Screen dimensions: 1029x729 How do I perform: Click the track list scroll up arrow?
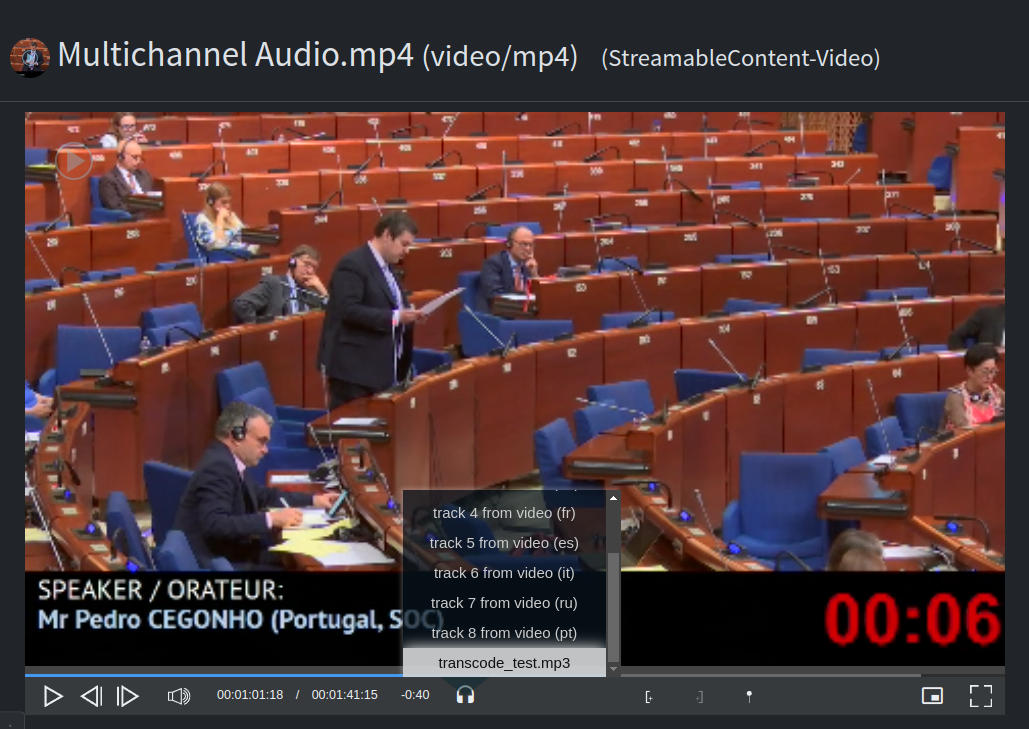pyautogui.click(x=614, y=498)
